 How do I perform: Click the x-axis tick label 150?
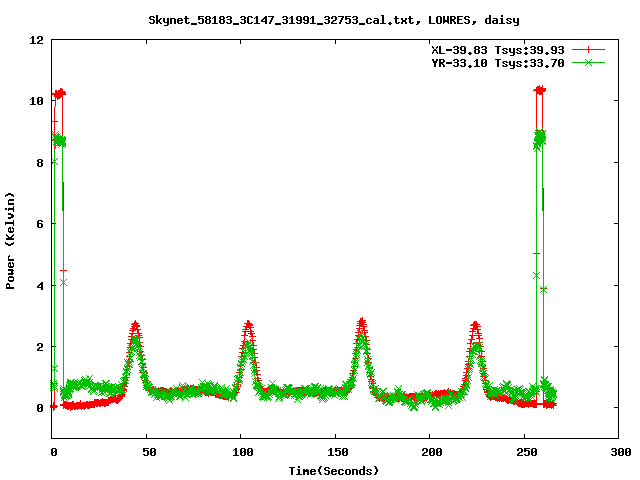337,452
